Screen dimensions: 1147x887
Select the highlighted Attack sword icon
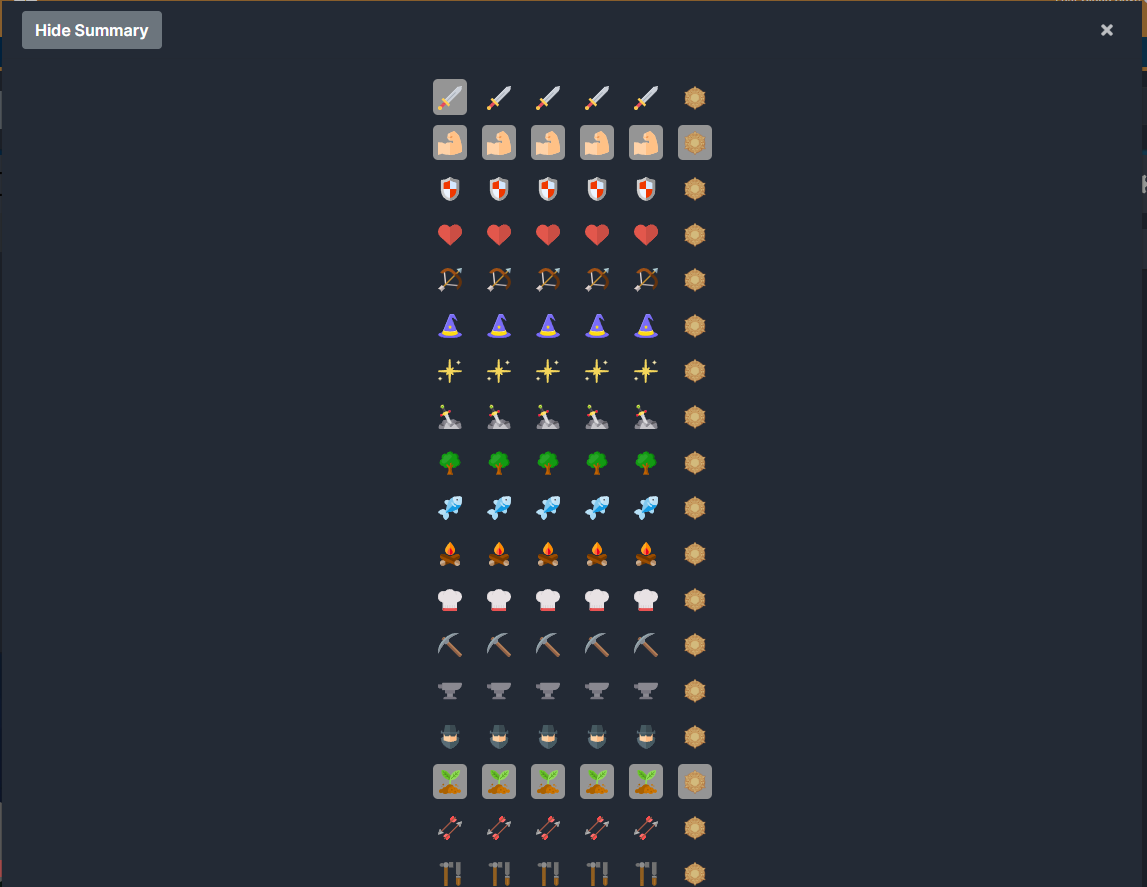(450, 97)
